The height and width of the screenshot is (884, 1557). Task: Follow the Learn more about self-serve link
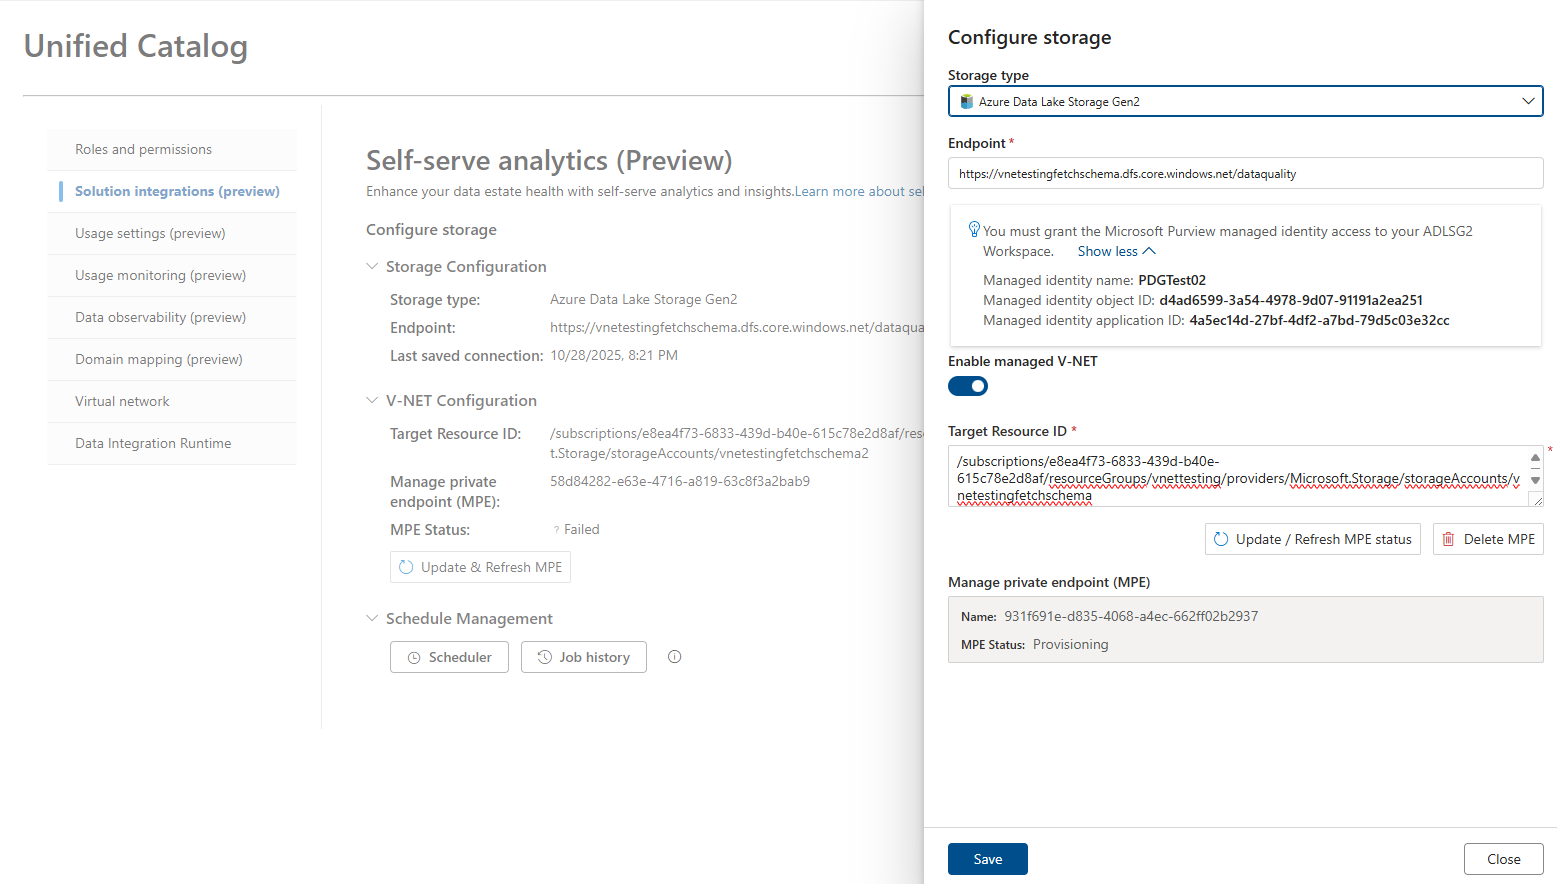[859, 191]
